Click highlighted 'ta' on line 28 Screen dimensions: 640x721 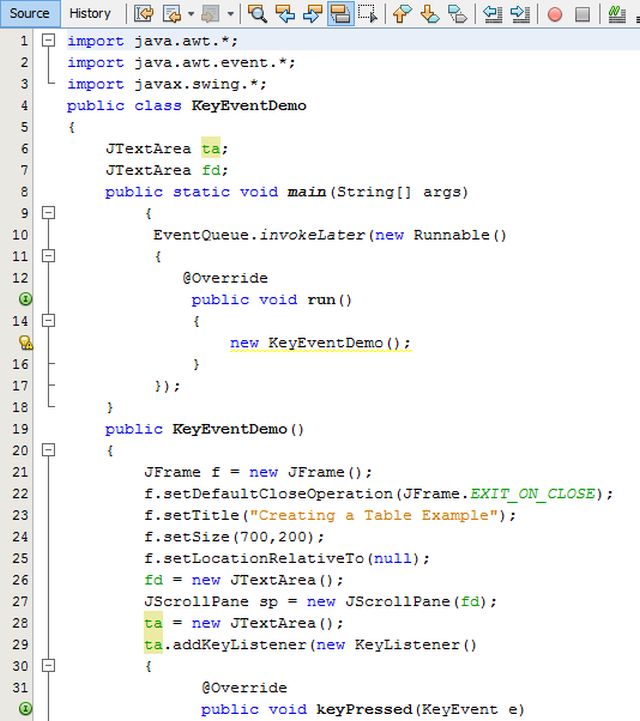[x=153, y=623]
